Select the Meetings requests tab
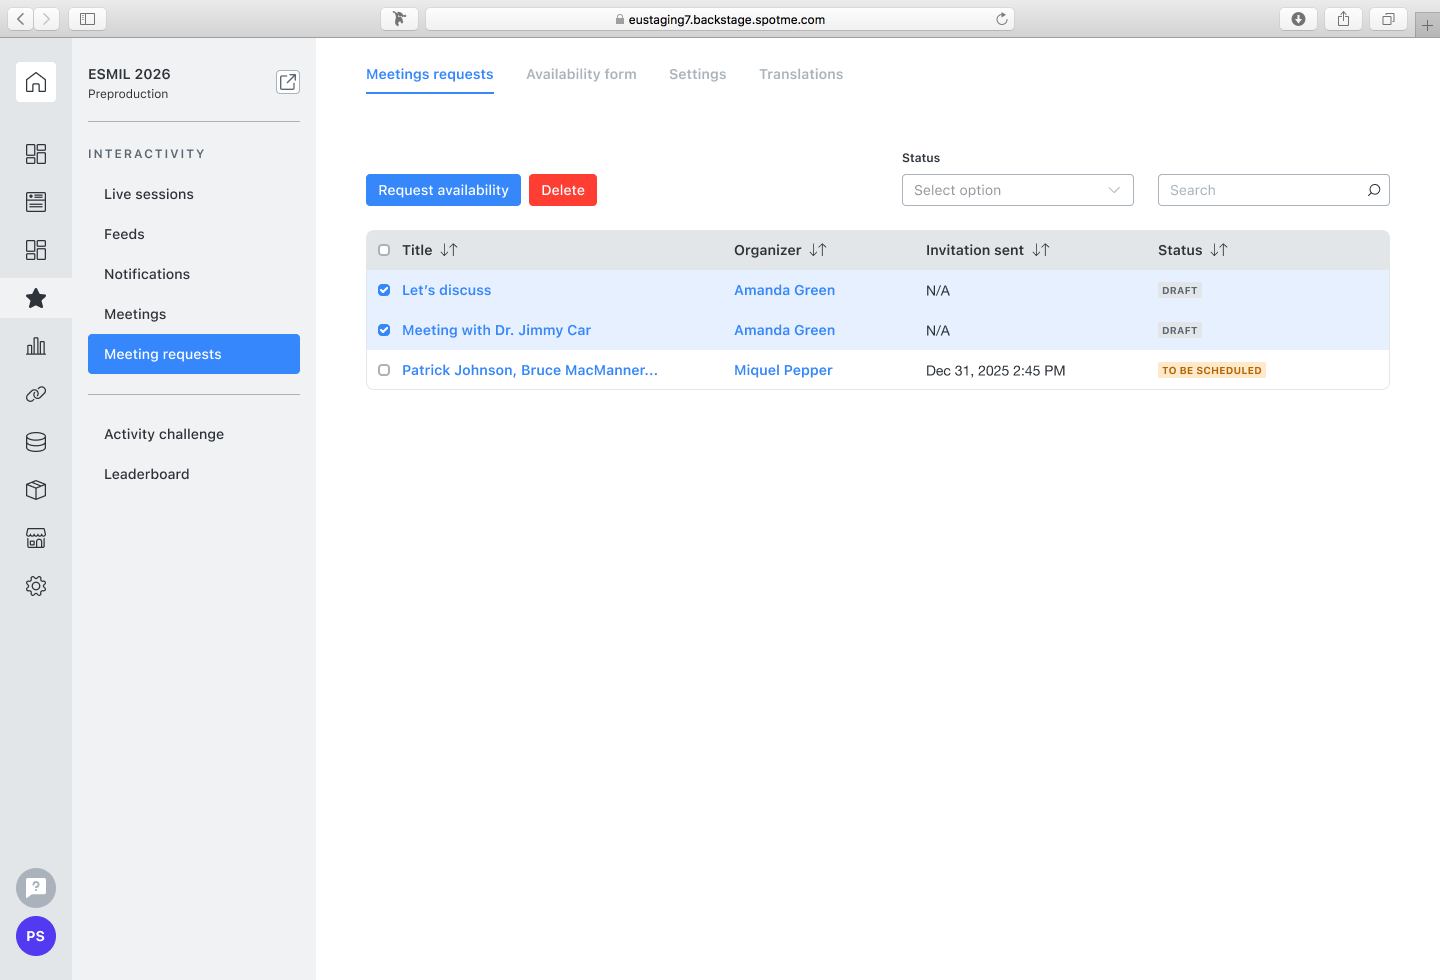 (x=430, y=74)
